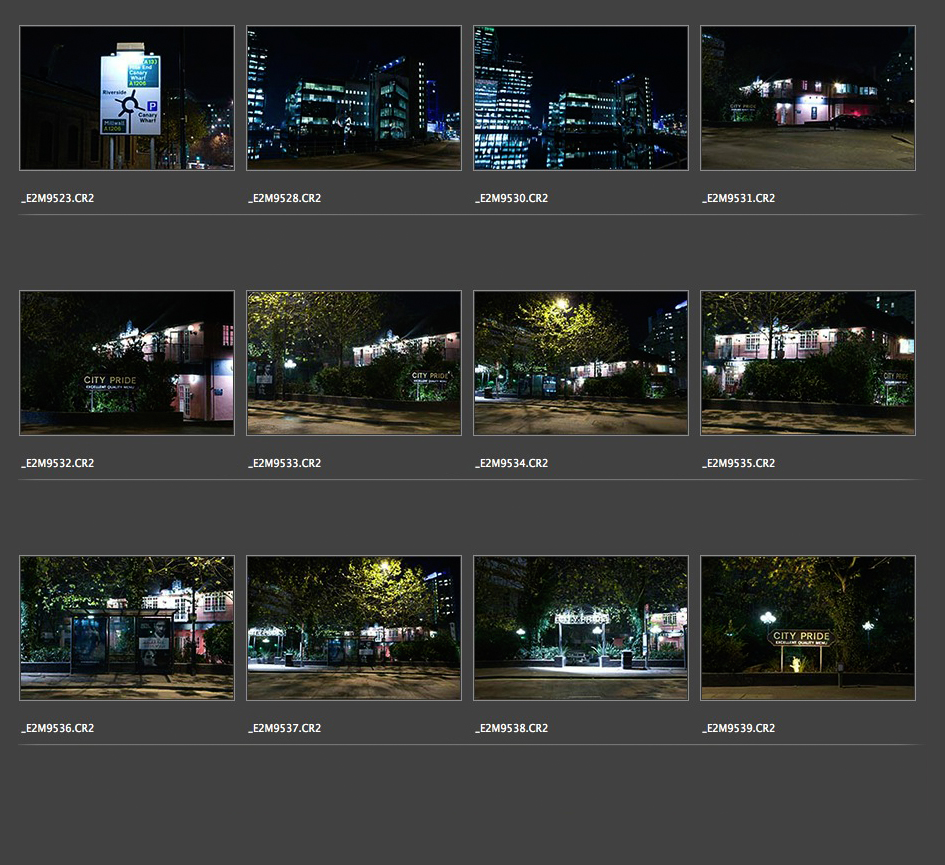Click the _E2M9531.CR2 car park photo
The width and height of the screenshot is (945, 865).
808,98
